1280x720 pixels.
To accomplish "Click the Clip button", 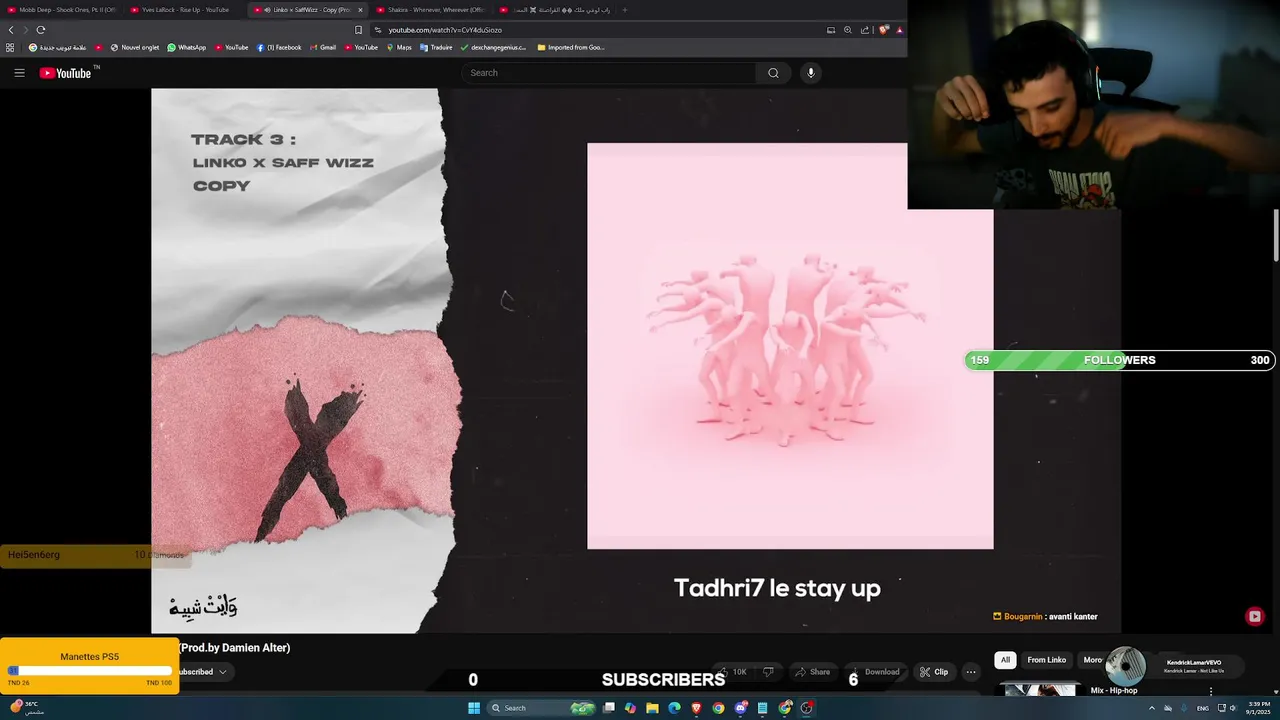I will (934, 672).
